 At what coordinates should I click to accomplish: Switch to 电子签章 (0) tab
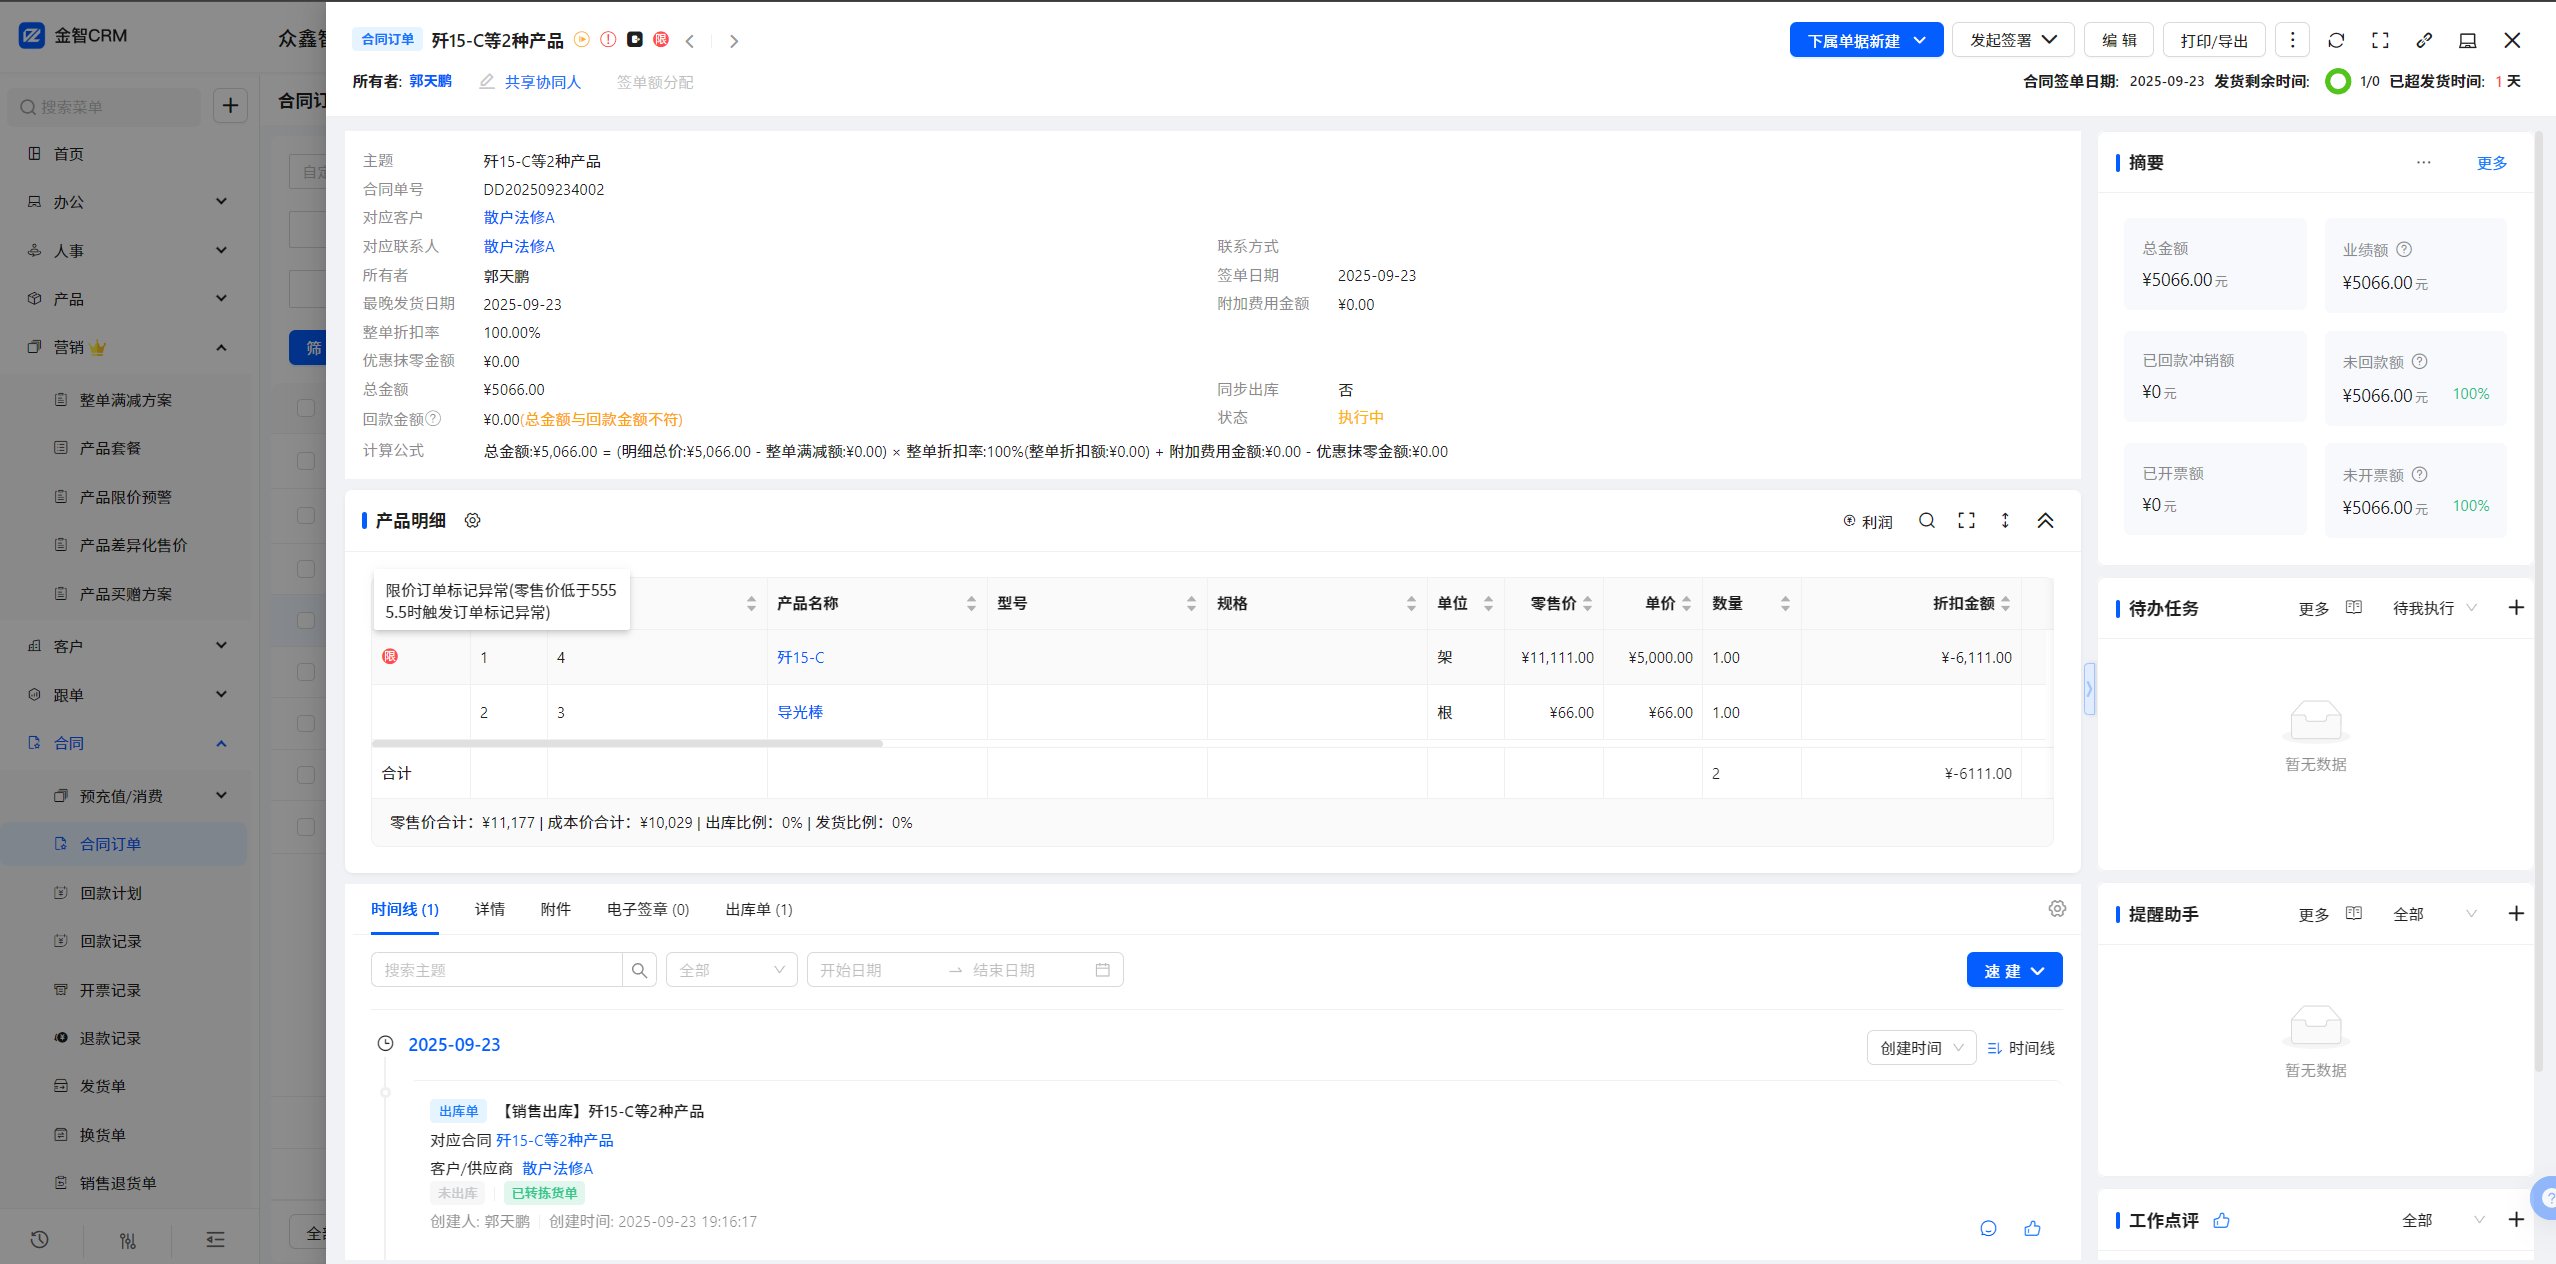648,909
